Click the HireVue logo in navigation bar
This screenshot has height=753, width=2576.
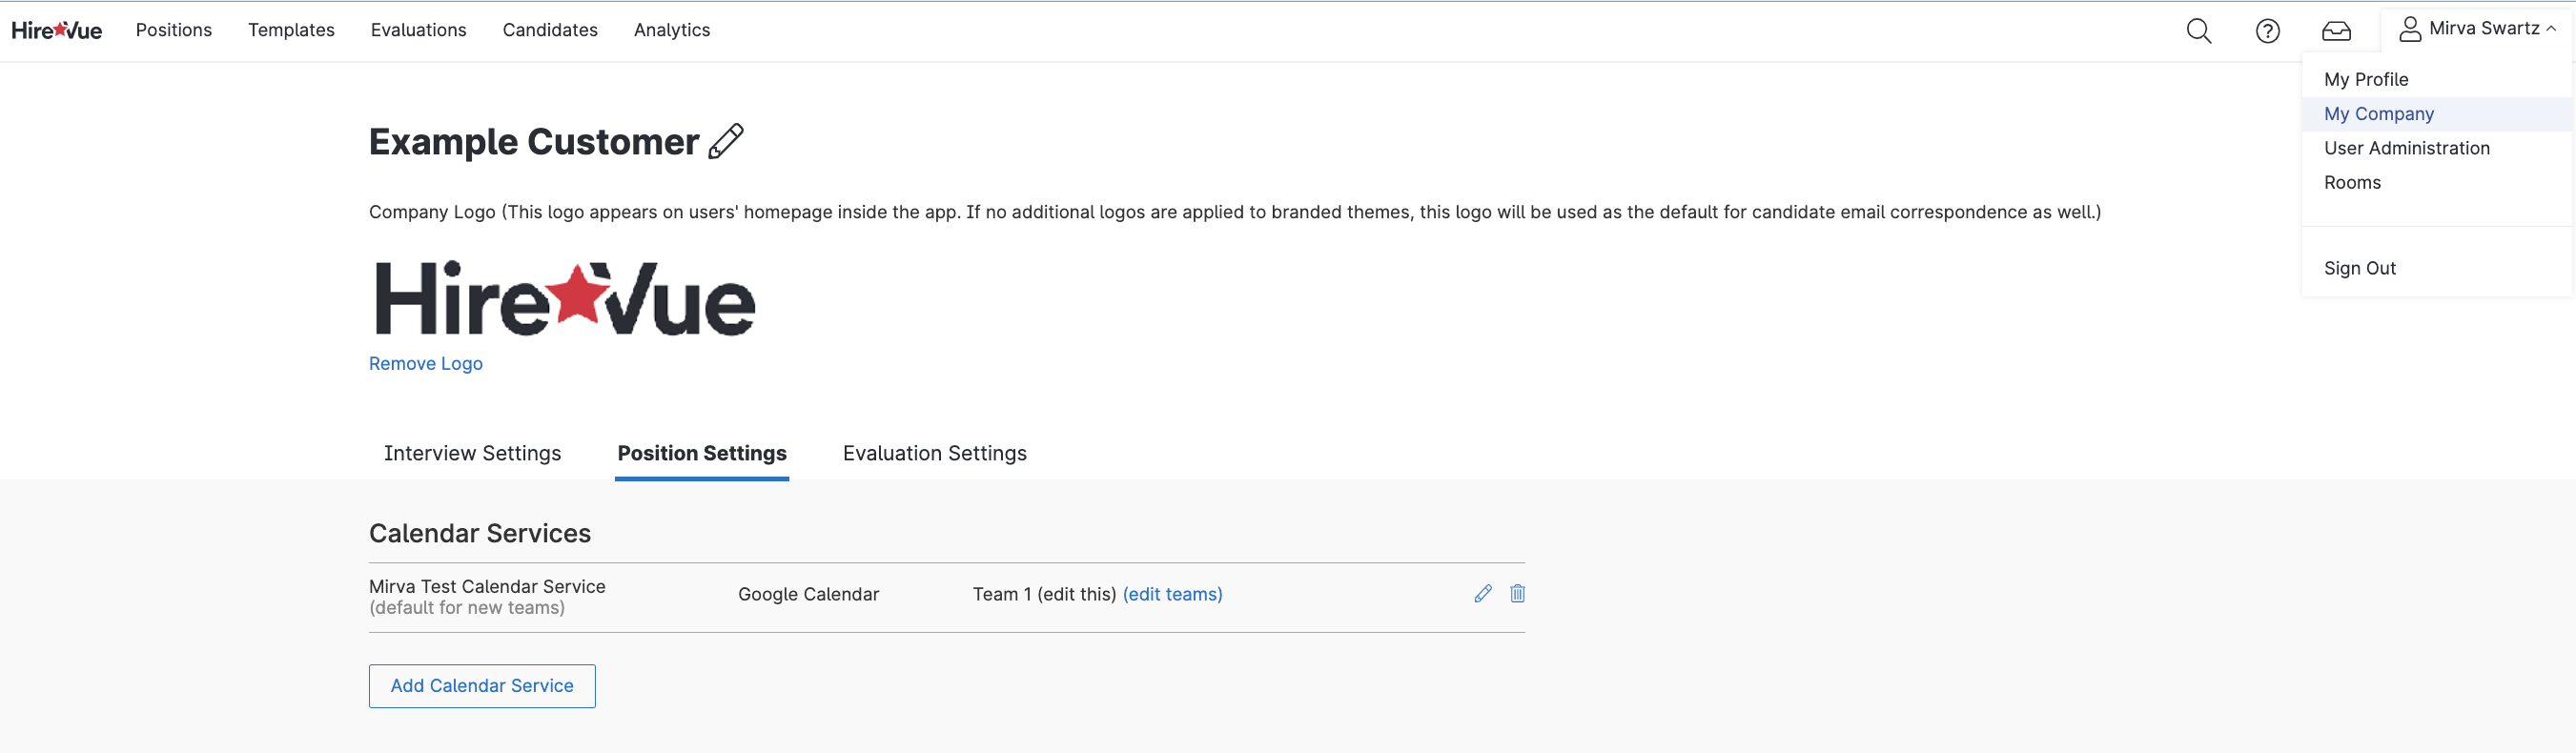(57, 30)
